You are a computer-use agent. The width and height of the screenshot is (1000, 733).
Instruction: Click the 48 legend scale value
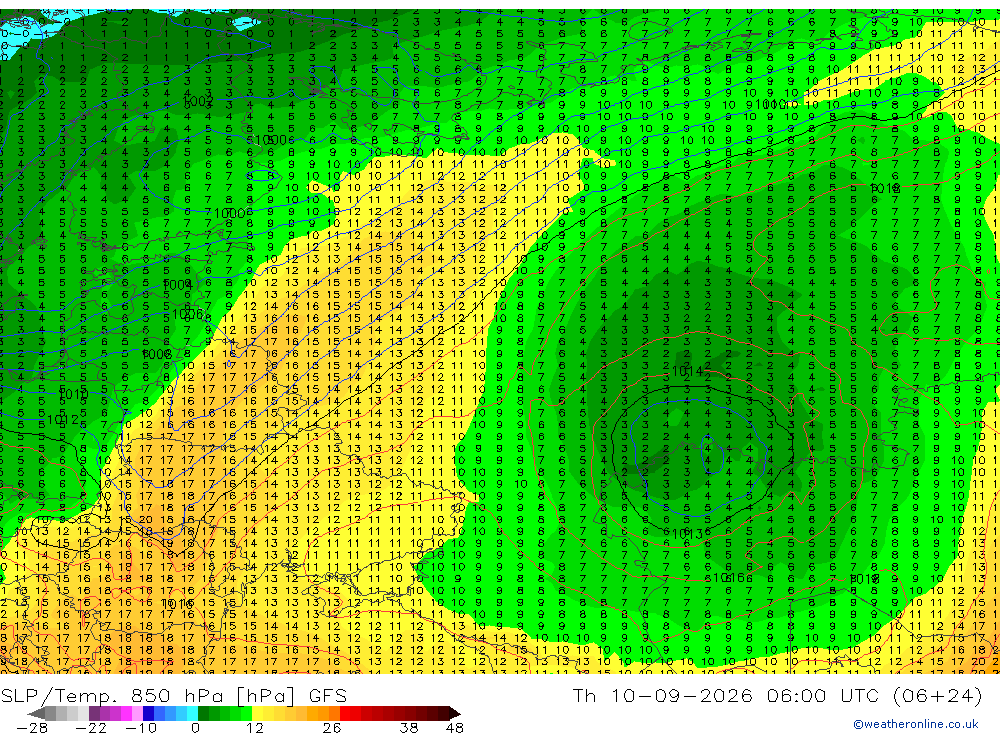pyautogui.click(x=455, y=728)
